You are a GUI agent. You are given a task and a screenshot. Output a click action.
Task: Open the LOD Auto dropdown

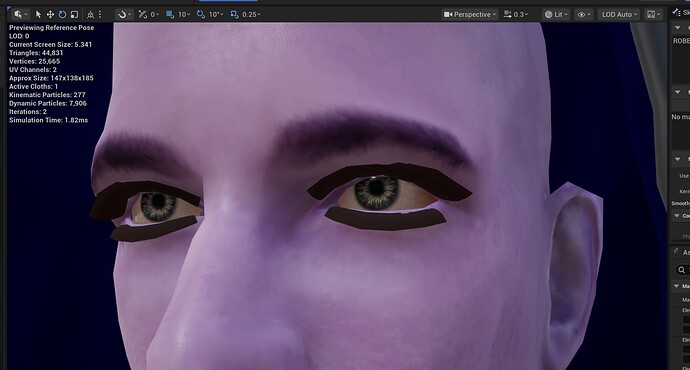click(619, 15)
